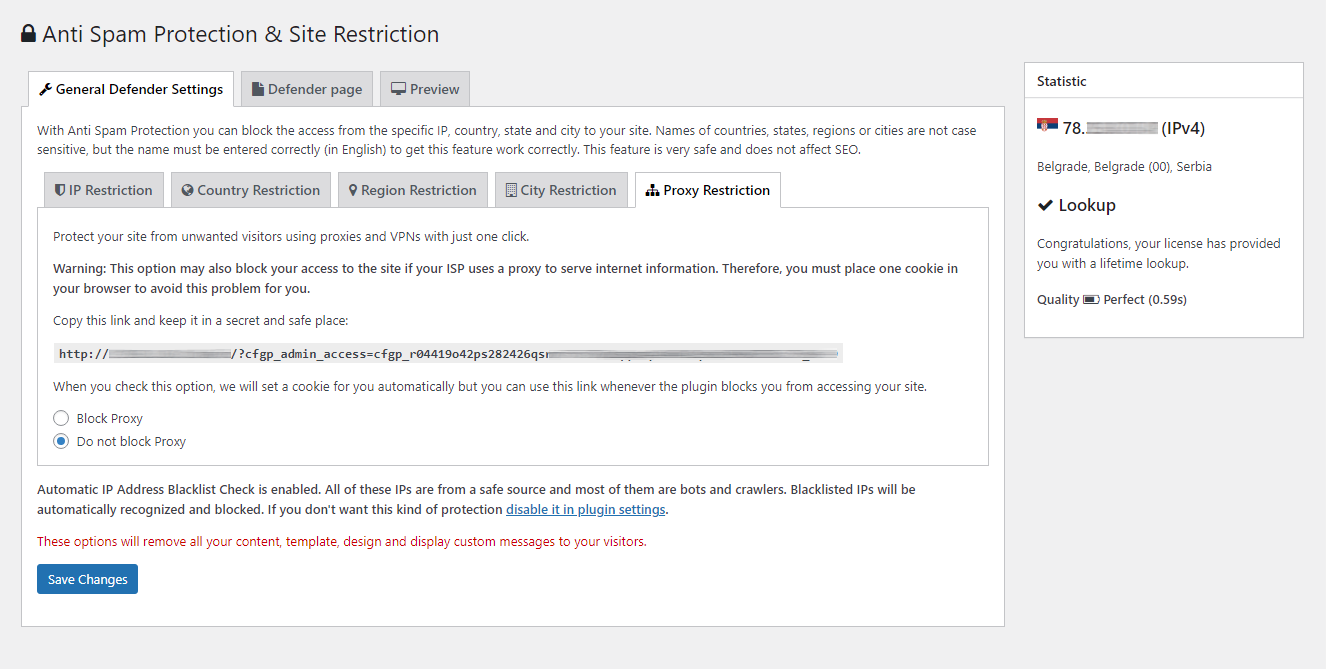Select the Block Proxy radio button
This screenshot has width=1326, height=669.
pyautogui.click(x=61, y=418)
